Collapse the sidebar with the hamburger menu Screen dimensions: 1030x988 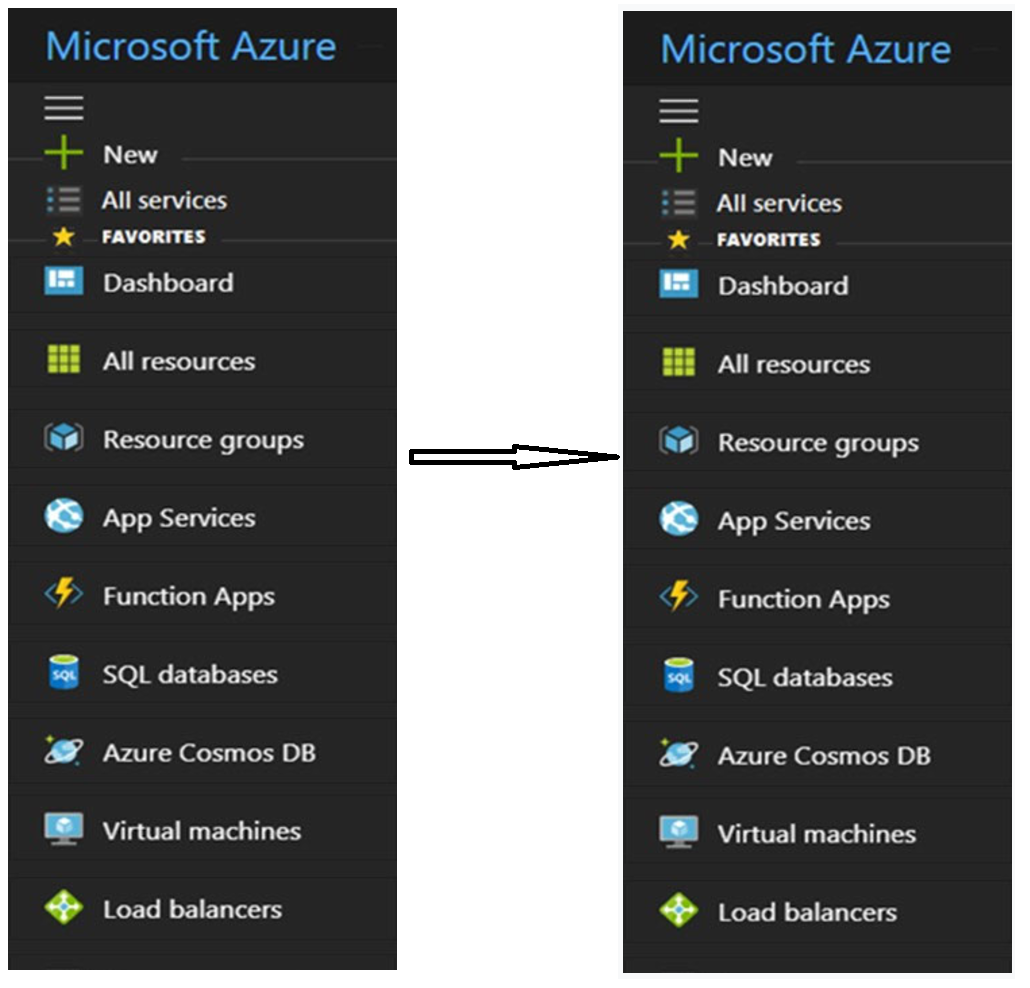[64, 108]
